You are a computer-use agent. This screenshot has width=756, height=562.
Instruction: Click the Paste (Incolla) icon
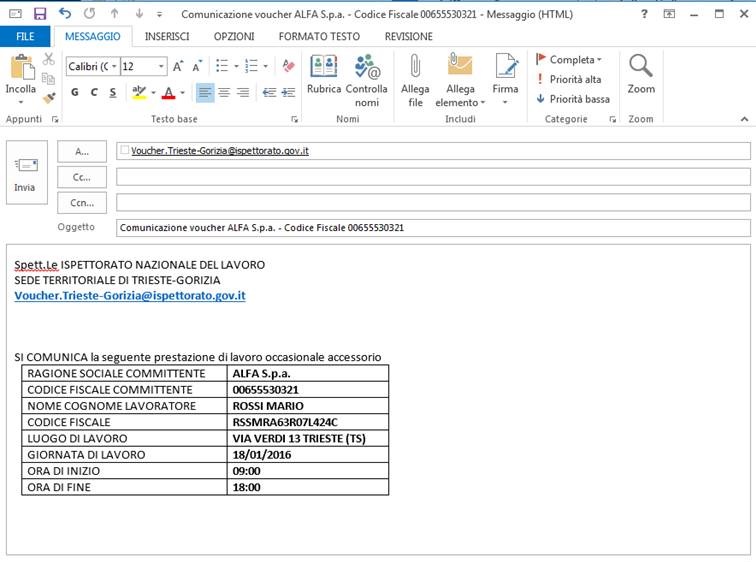[21, 67]
